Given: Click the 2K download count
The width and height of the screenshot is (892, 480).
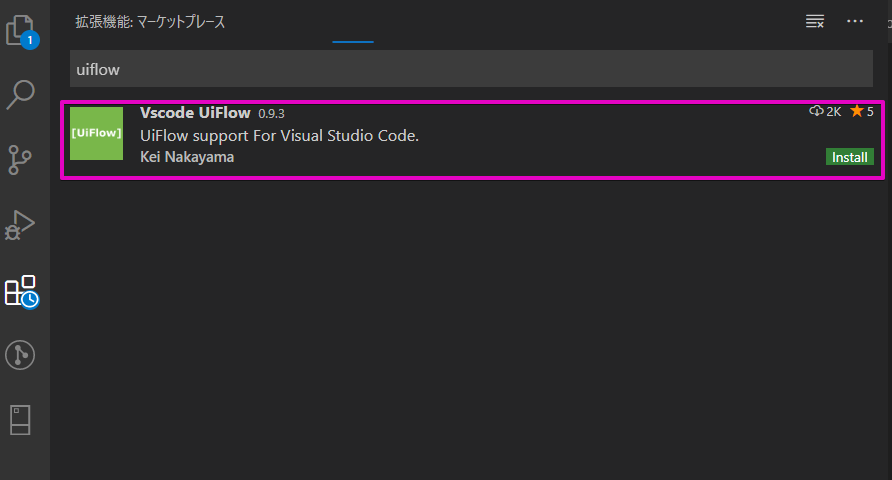Looking at the screenshot, I should 825,111.
